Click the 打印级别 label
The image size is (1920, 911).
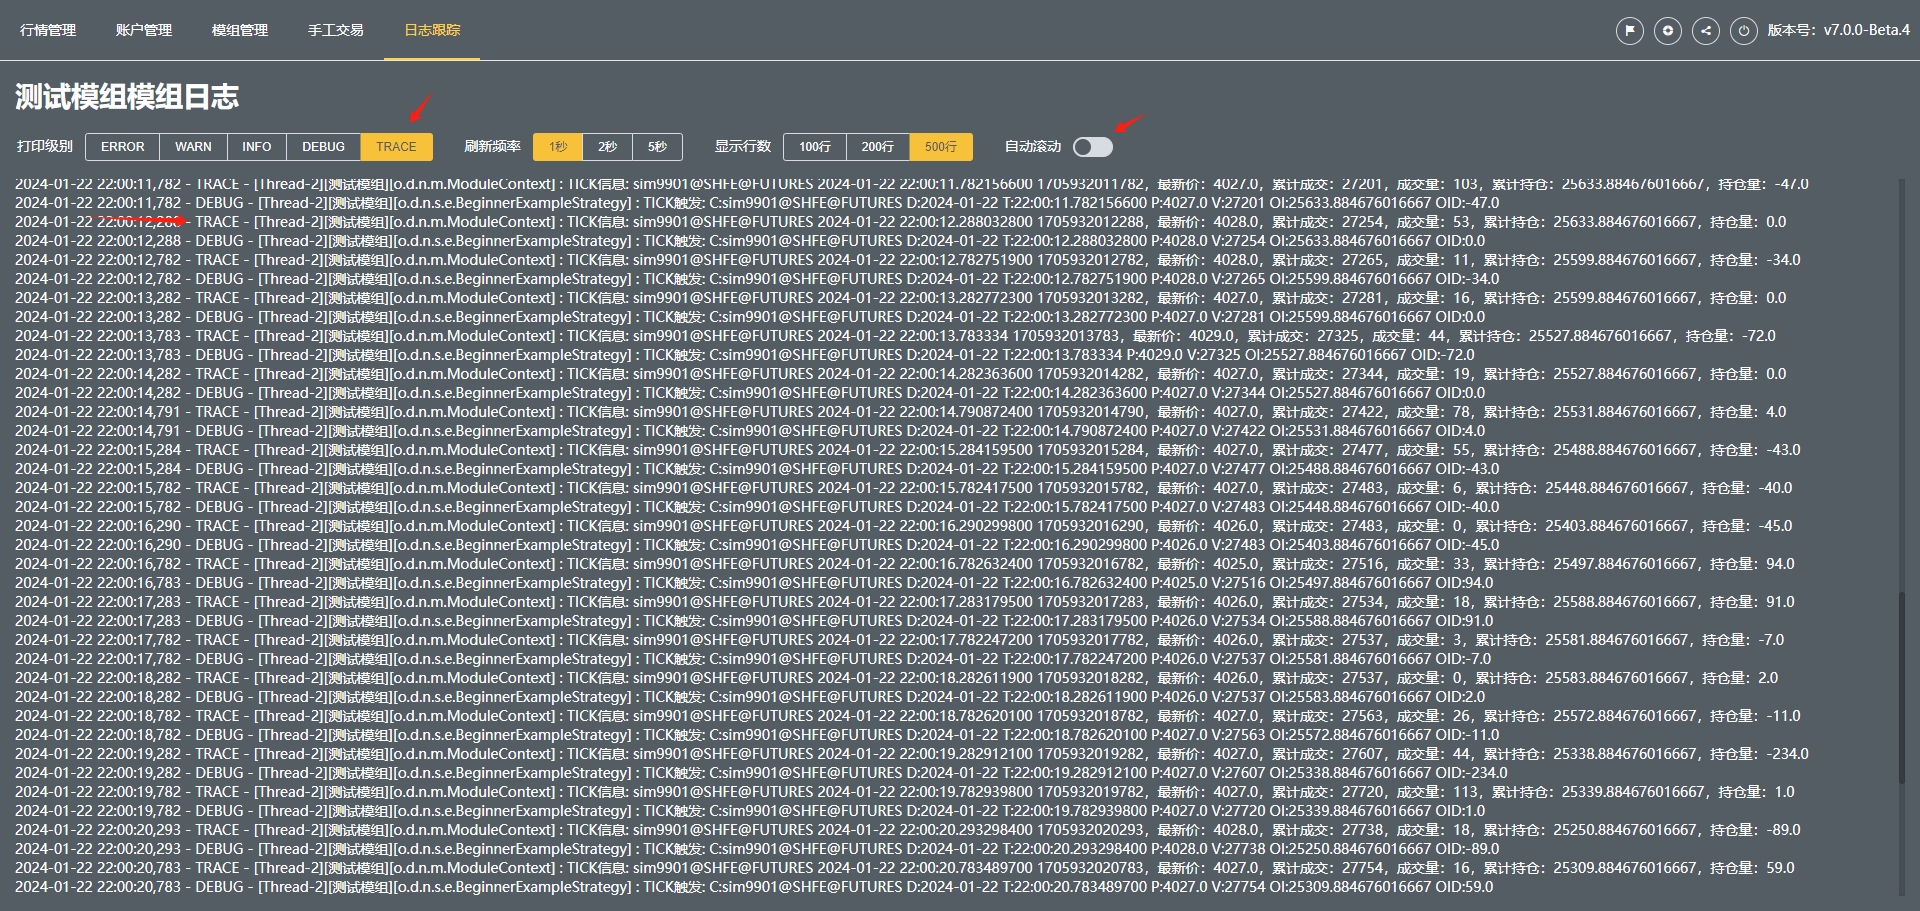coord(45,147)
